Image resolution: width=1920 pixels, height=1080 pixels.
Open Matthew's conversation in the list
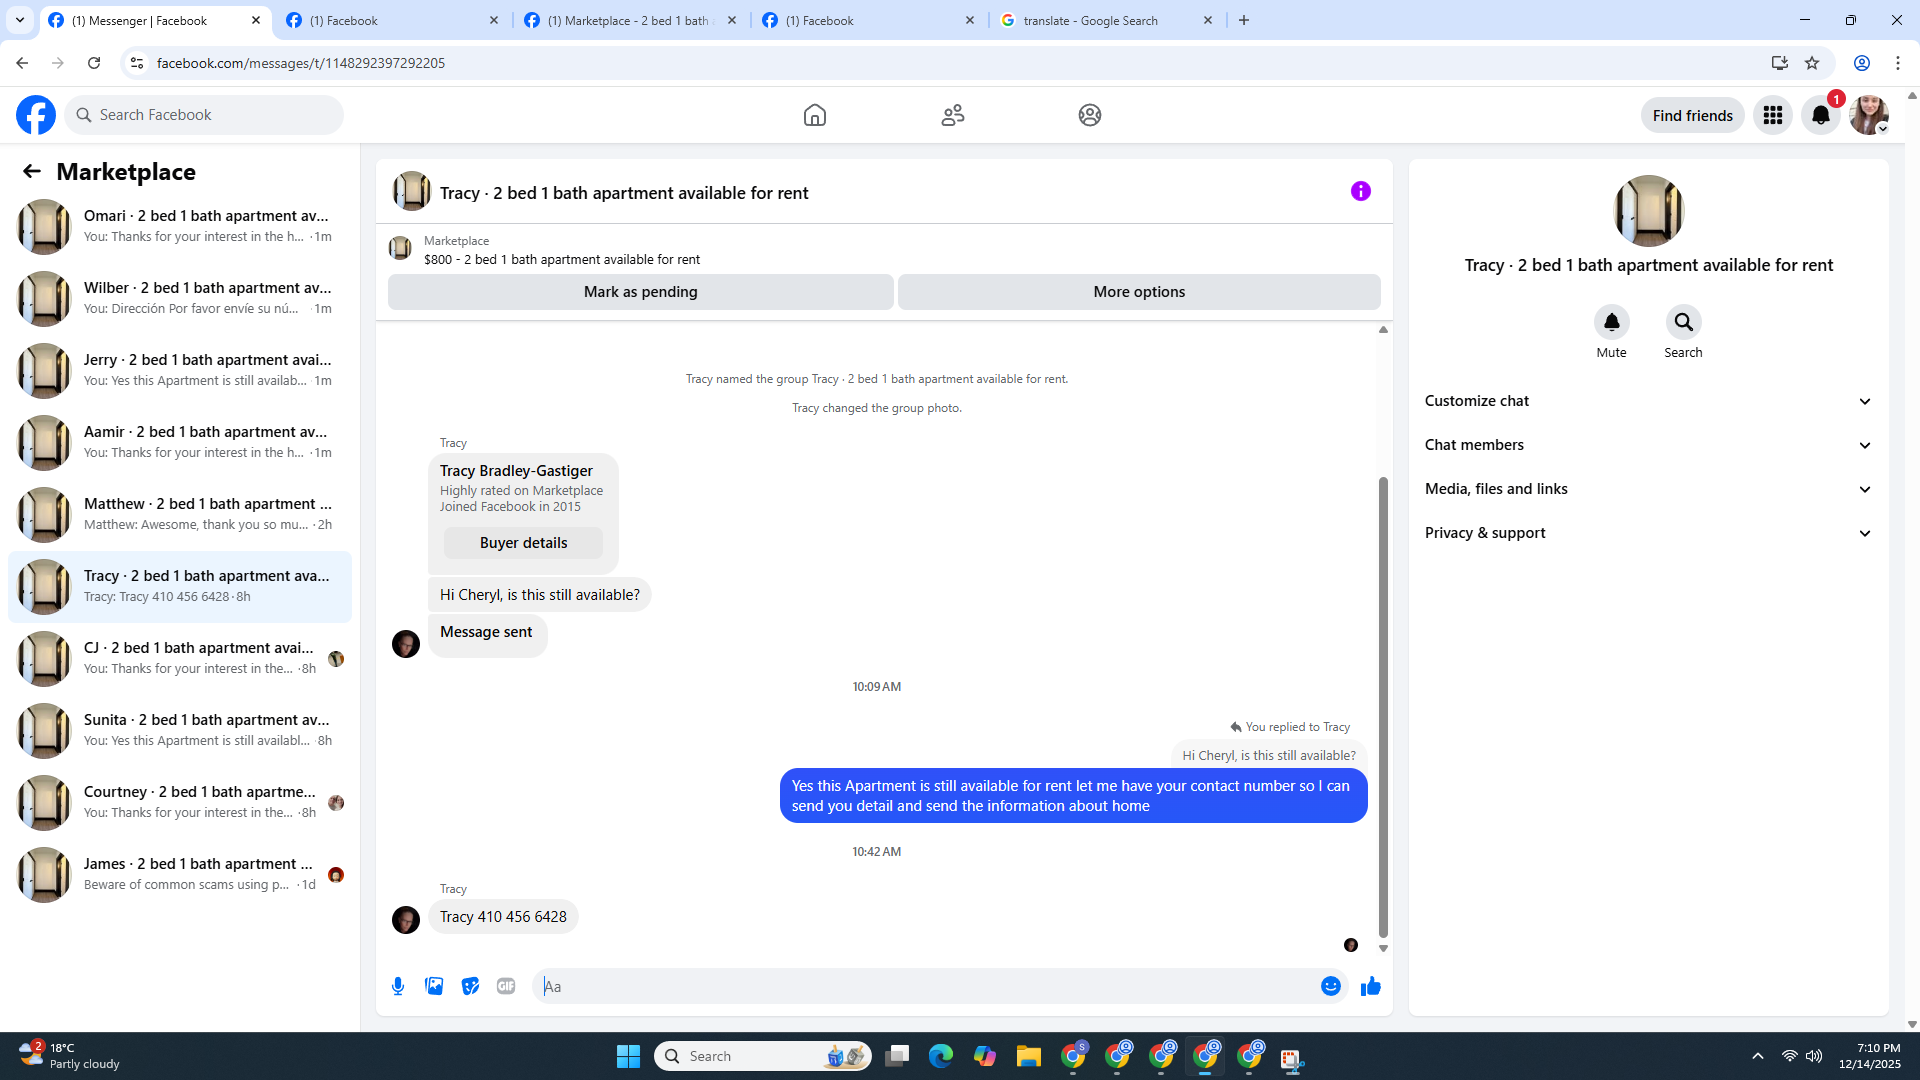pyautogui.click(x=180, y=514)
